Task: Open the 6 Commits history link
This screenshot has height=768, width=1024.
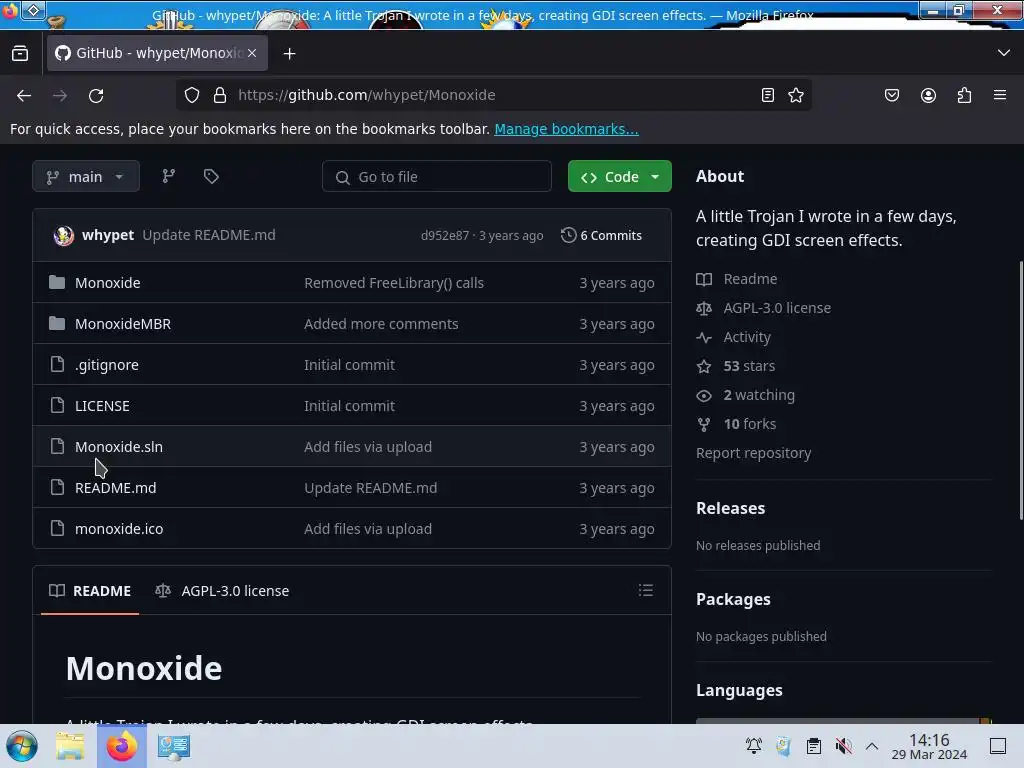Action: point(601,235)
